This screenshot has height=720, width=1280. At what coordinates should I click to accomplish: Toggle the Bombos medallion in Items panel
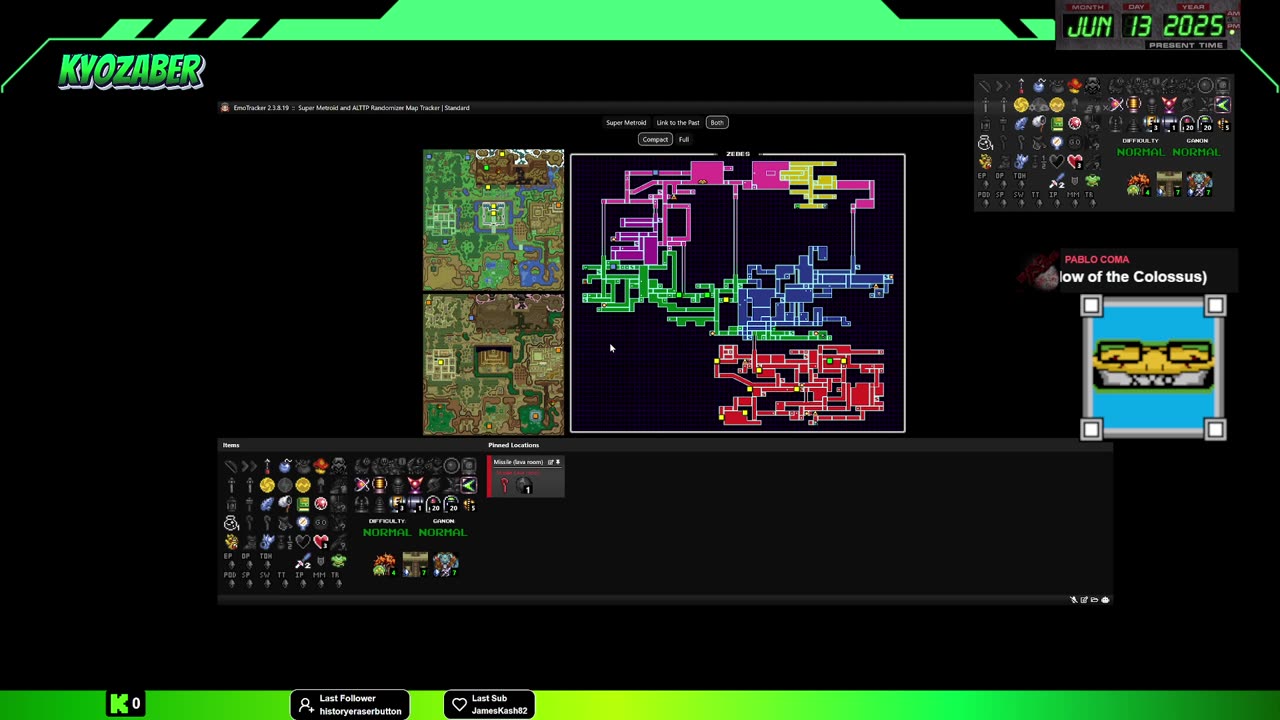point(267,485)
